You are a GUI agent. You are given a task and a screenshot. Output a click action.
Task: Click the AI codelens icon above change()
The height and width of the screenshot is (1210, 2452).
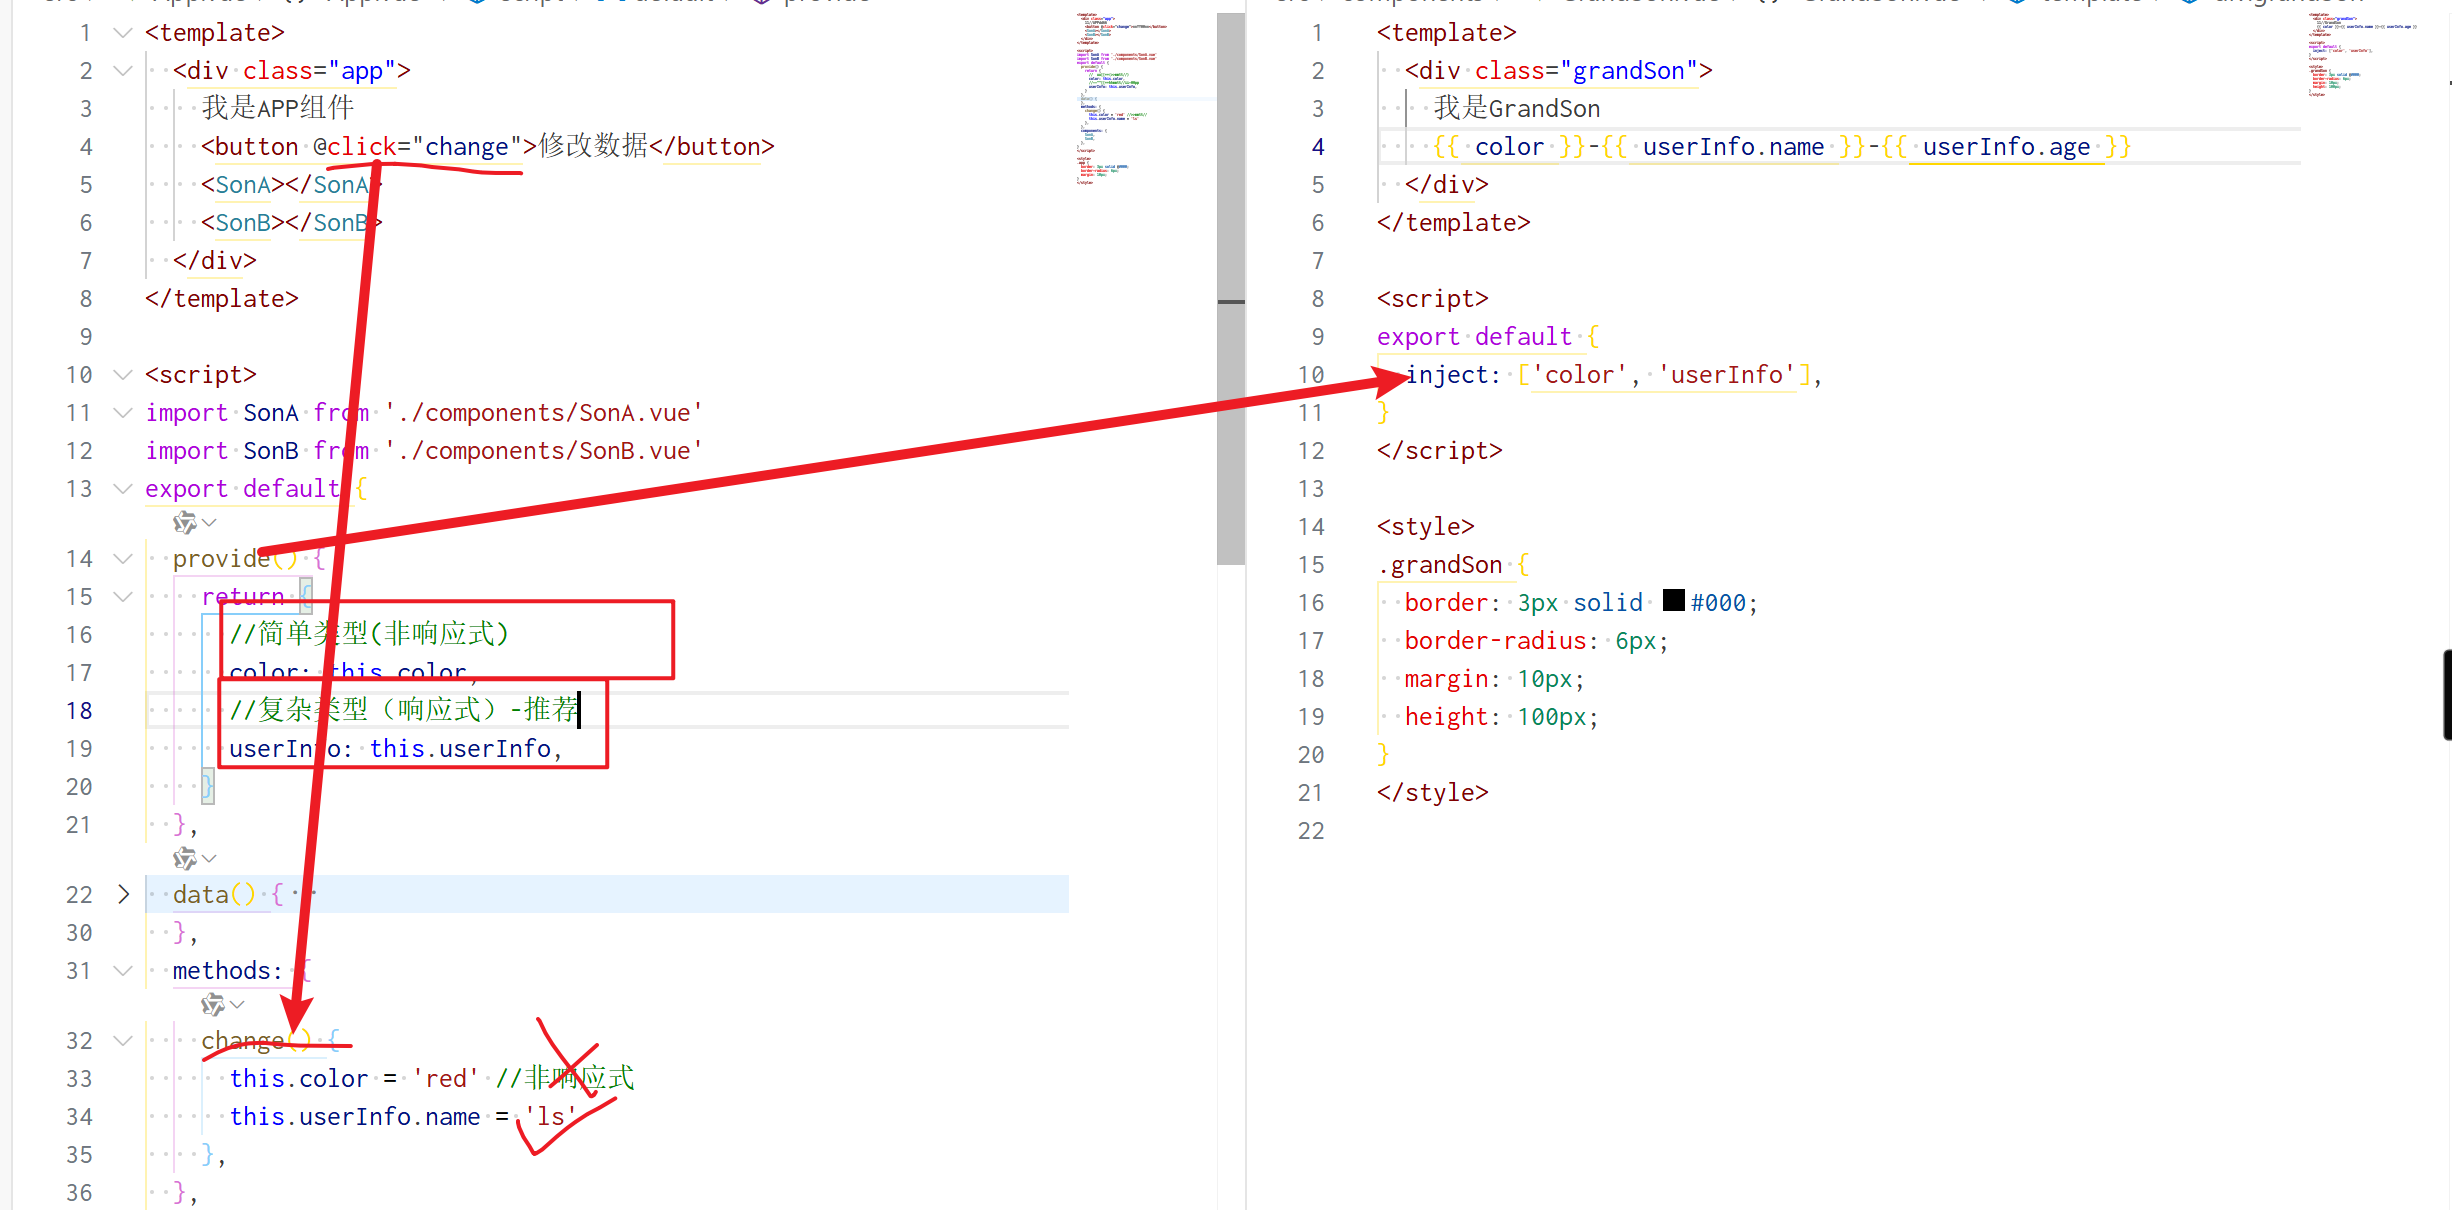pyautogui.click(x=212, y=1004)
